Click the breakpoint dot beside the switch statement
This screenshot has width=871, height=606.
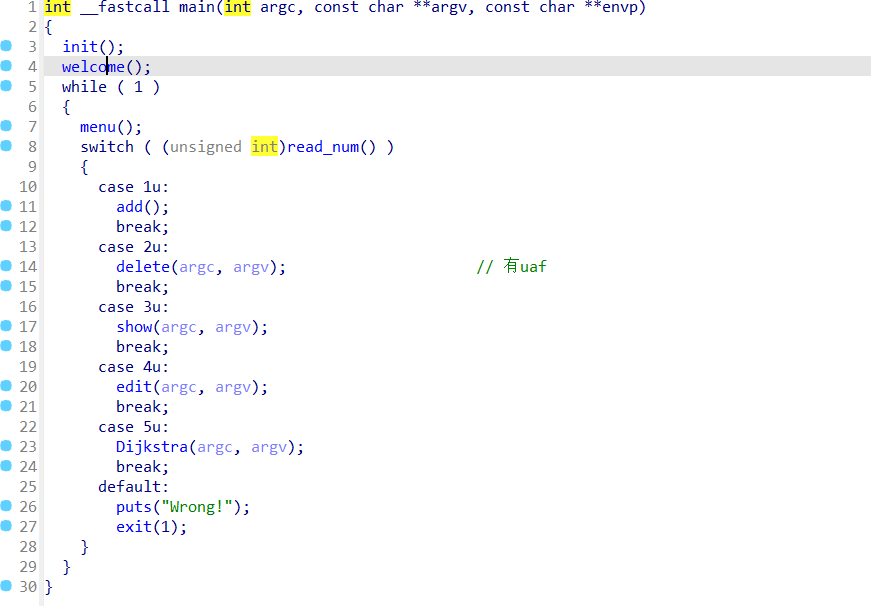coord(6,147)
